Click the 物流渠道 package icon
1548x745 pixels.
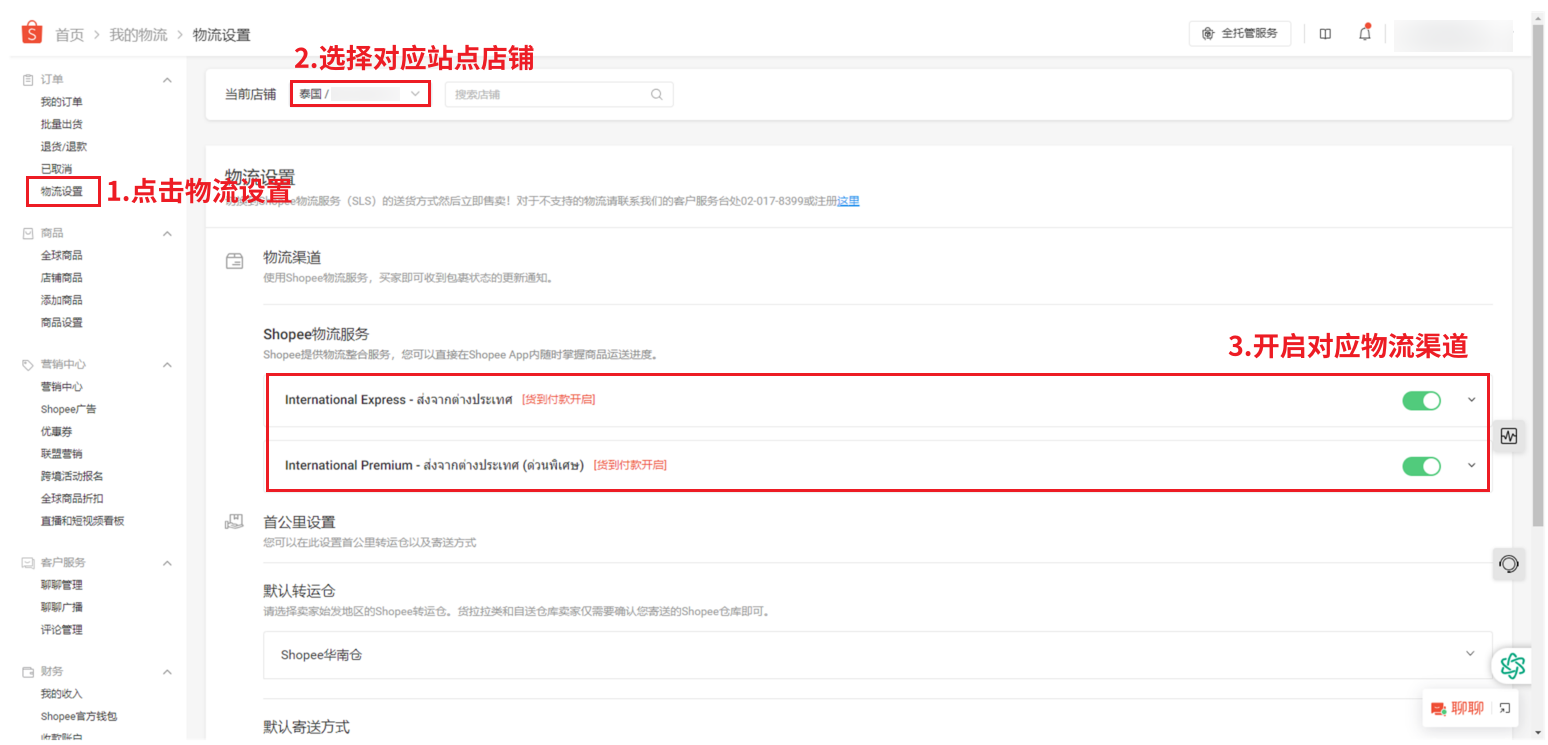pyautogui.click(x=235, y=261)
